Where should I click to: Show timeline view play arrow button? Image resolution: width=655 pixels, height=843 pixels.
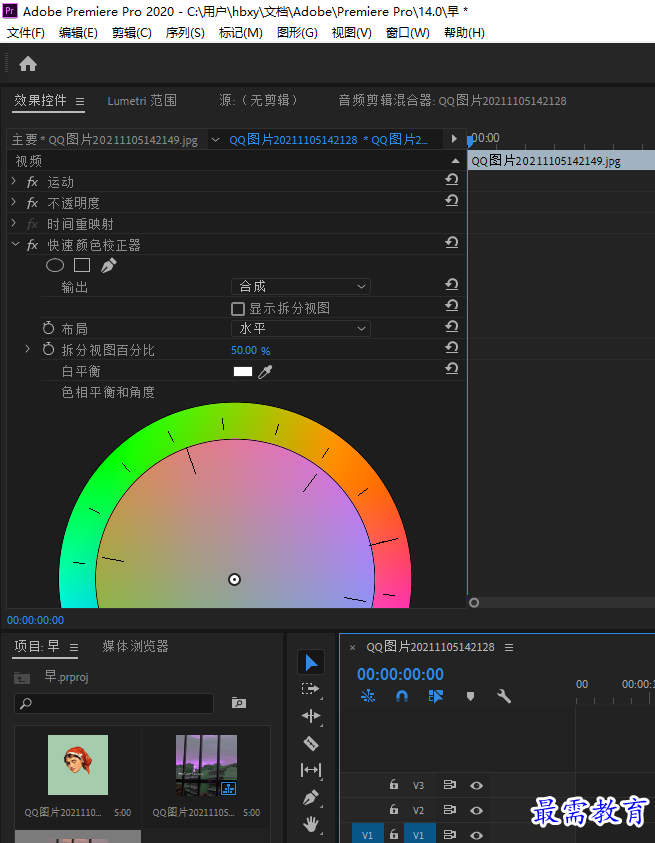click(454, 139)
